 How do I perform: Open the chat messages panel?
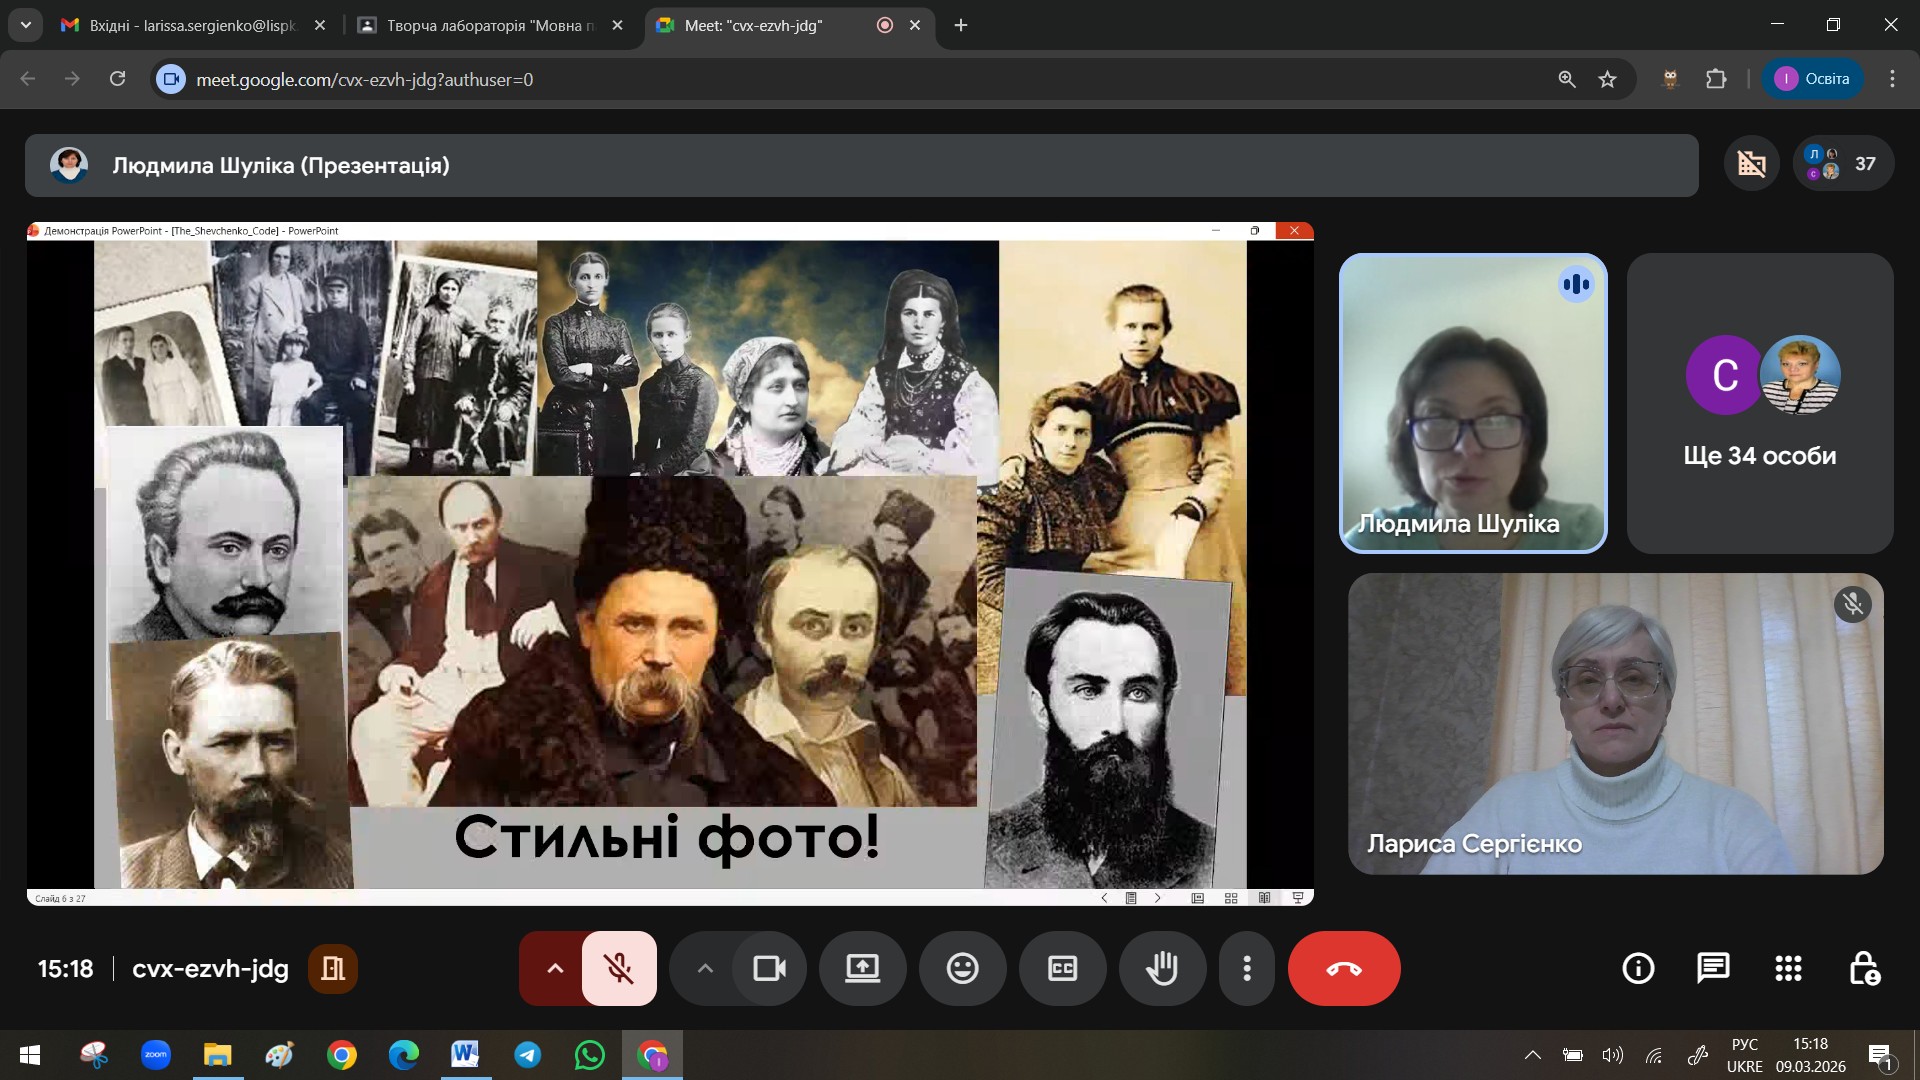coord(1713,968)
